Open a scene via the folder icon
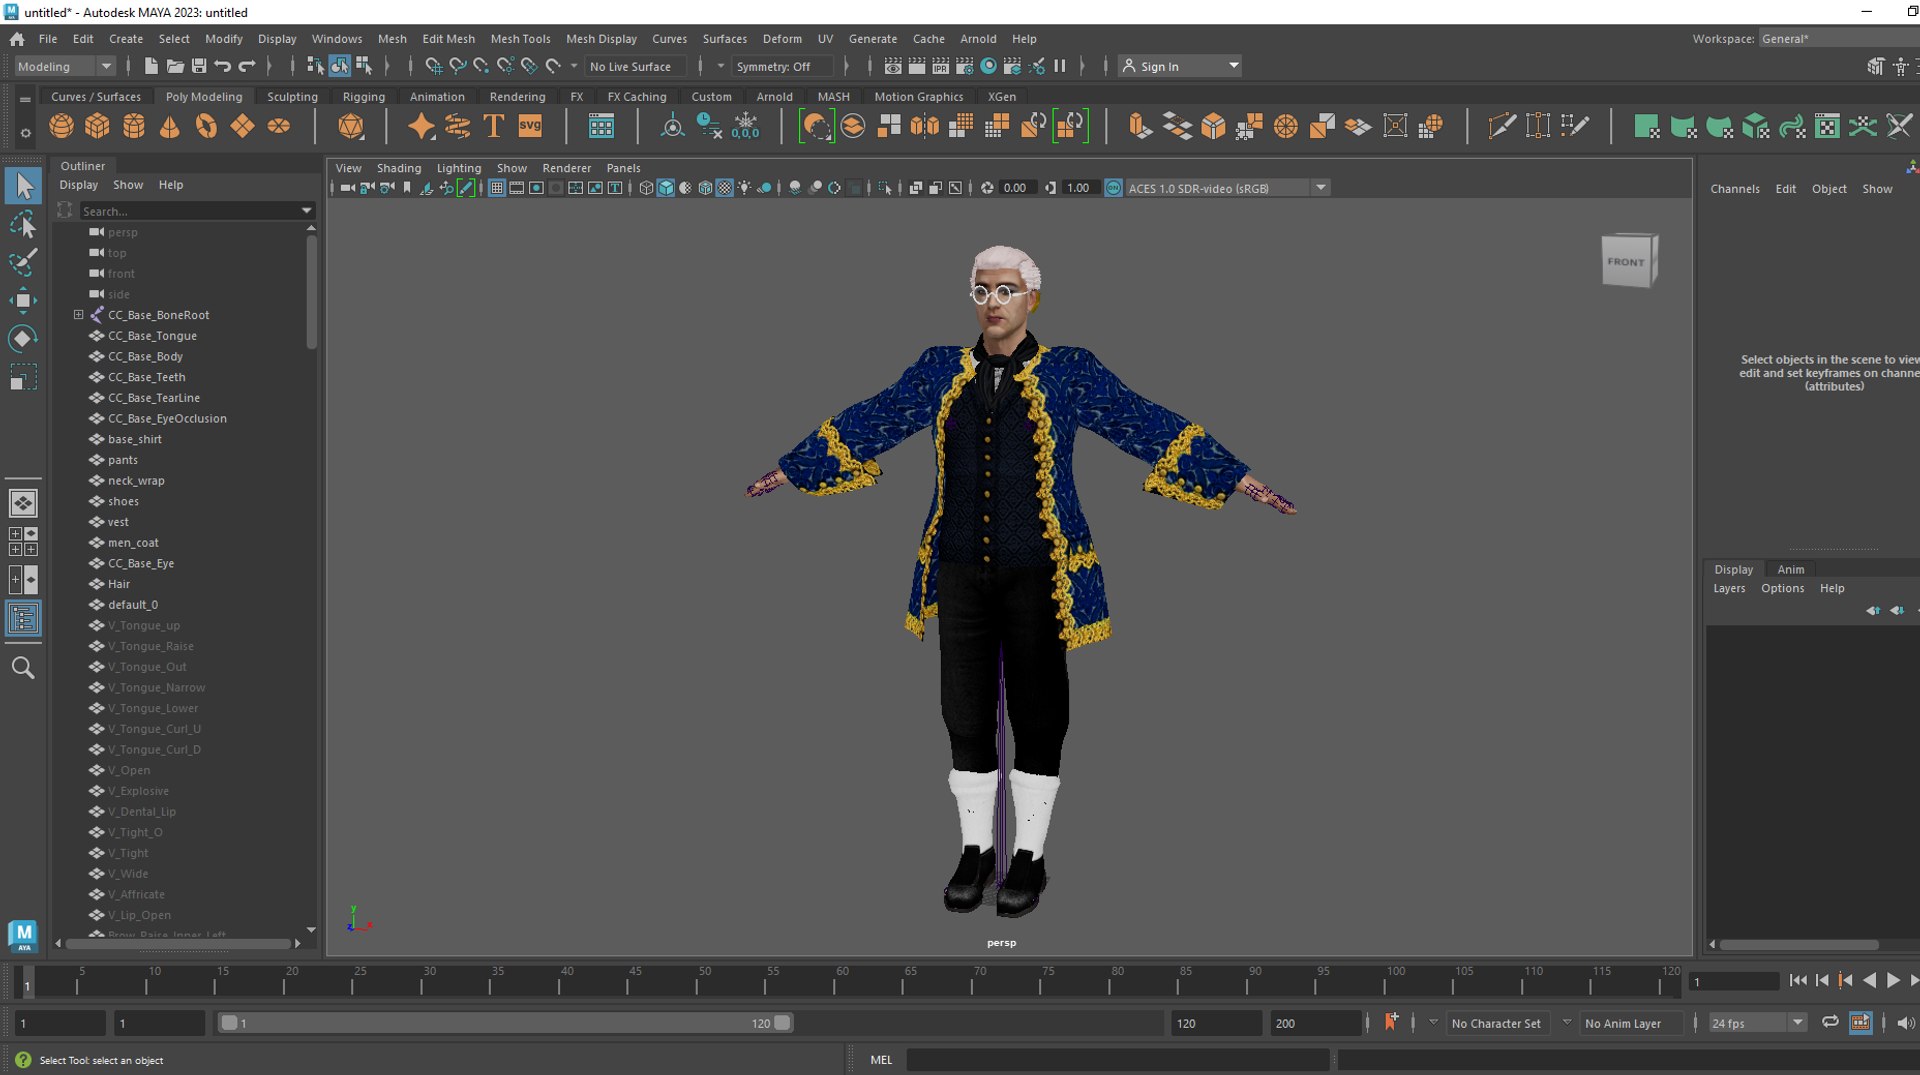1920x1075 pixels. tap(175, 66)
